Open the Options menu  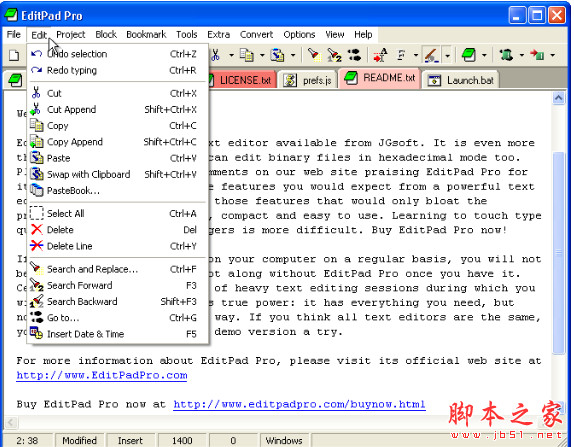(299, 34)
